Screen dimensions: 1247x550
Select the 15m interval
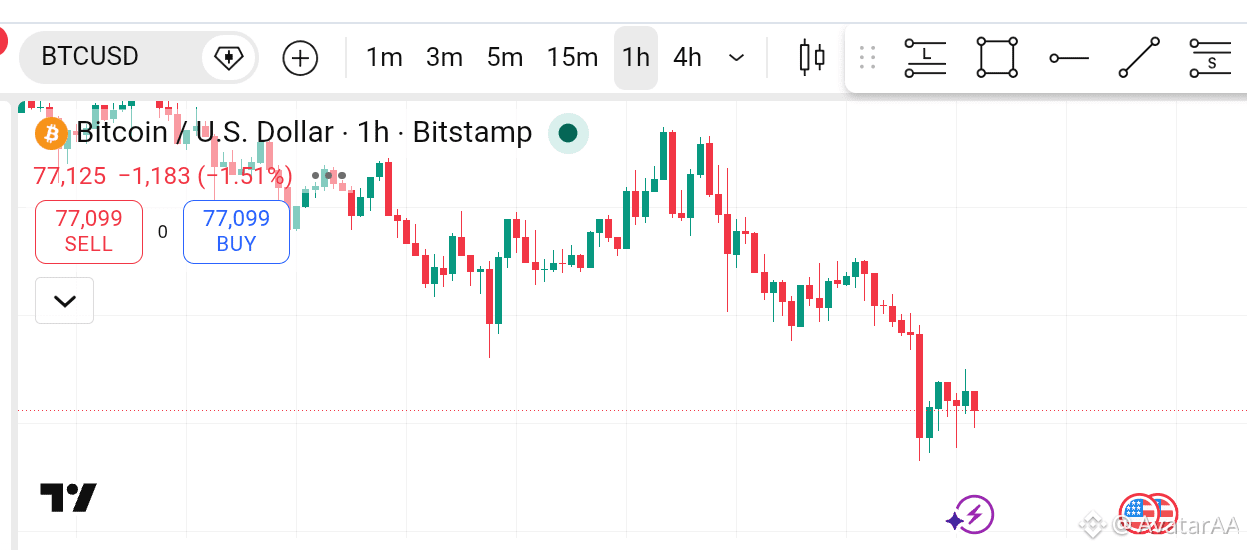tap(572, 58)
